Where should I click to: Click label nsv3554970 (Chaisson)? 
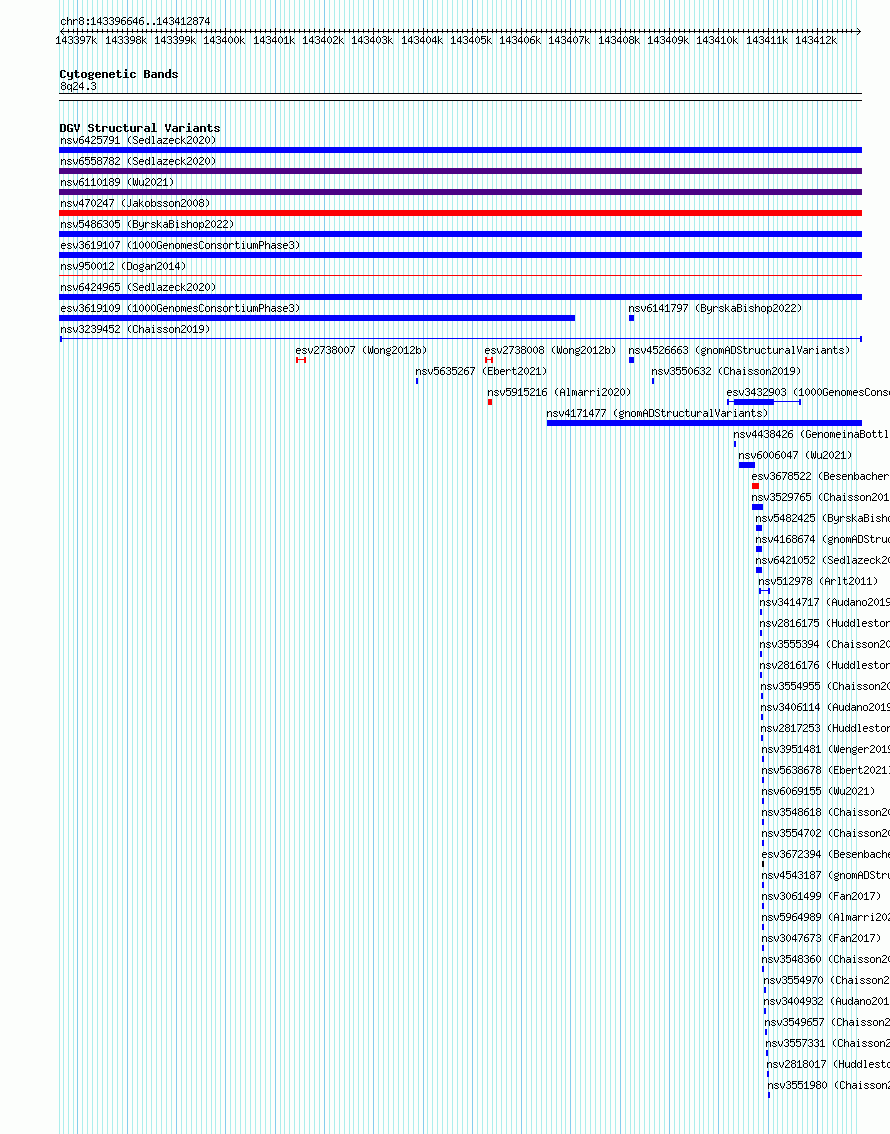click(826, 979)
